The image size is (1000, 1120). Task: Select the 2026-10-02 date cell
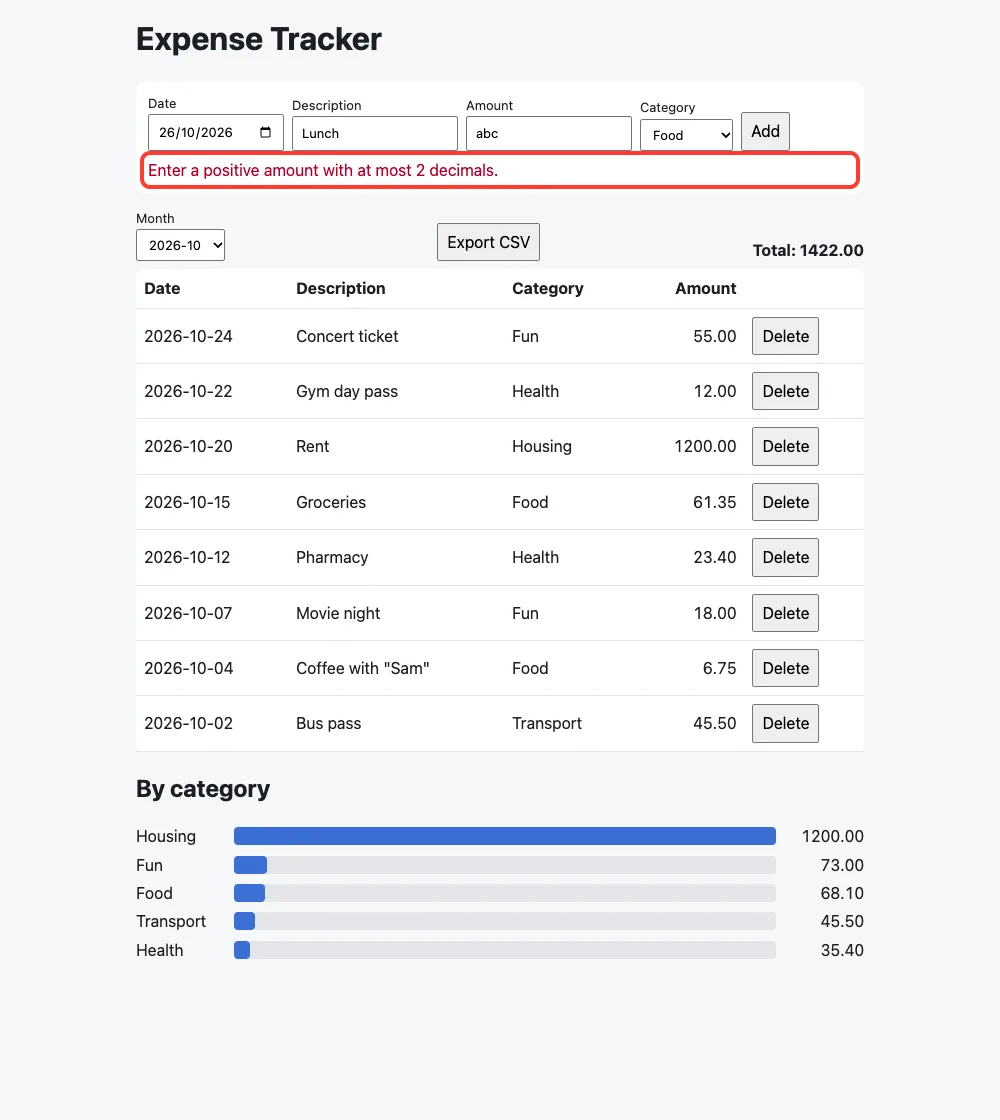click(x=189, y=724)
